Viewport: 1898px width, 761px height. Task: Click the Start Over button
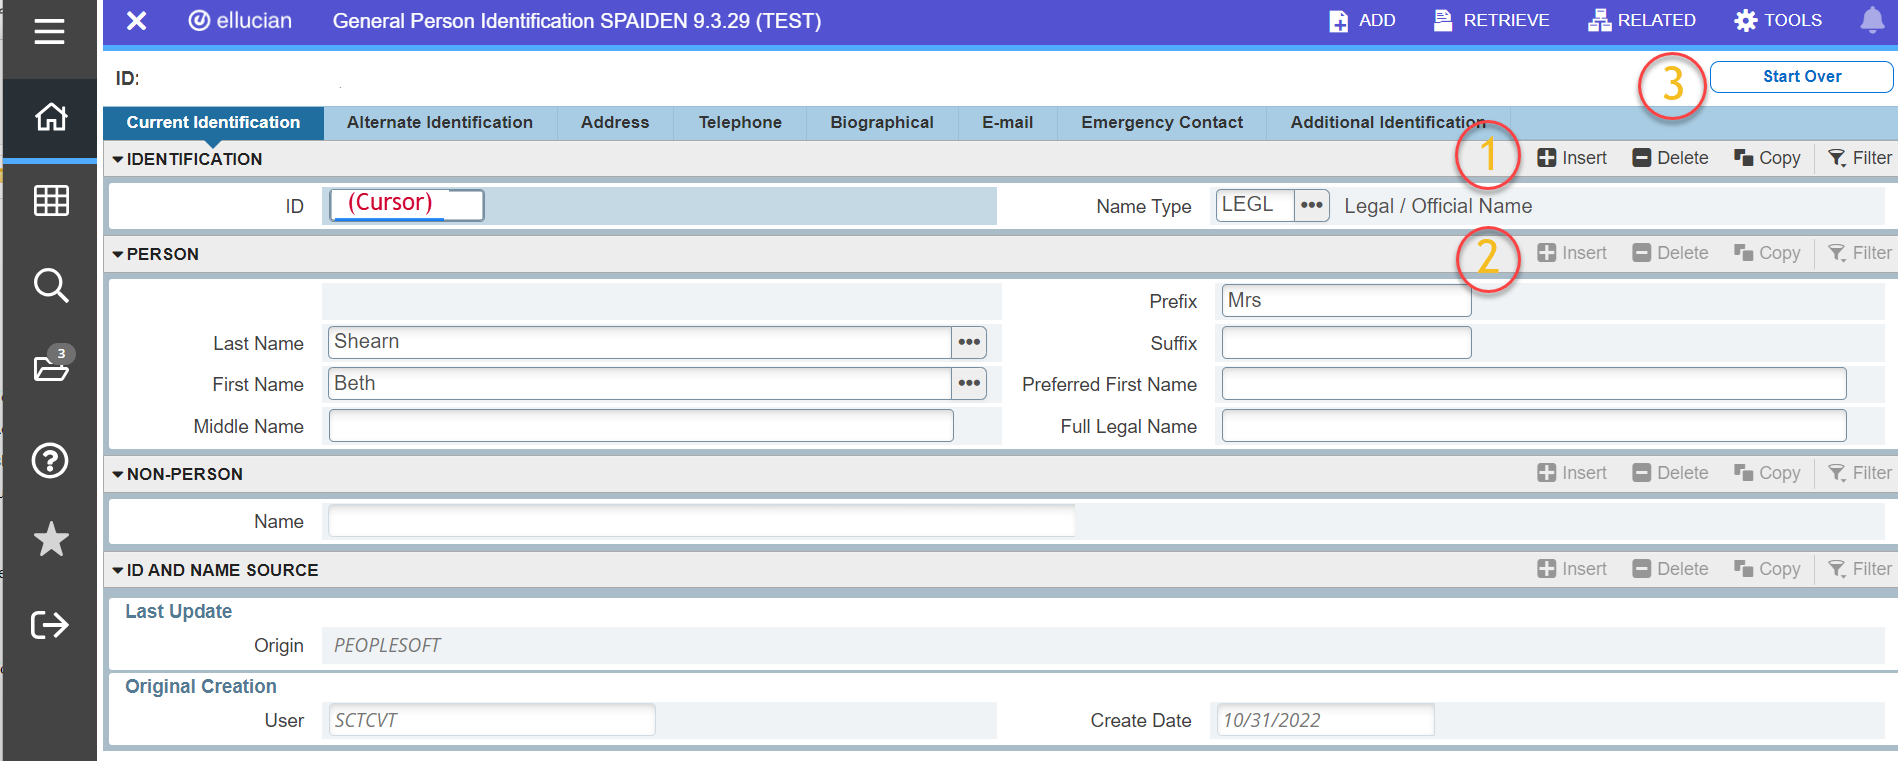[1800, 77]
